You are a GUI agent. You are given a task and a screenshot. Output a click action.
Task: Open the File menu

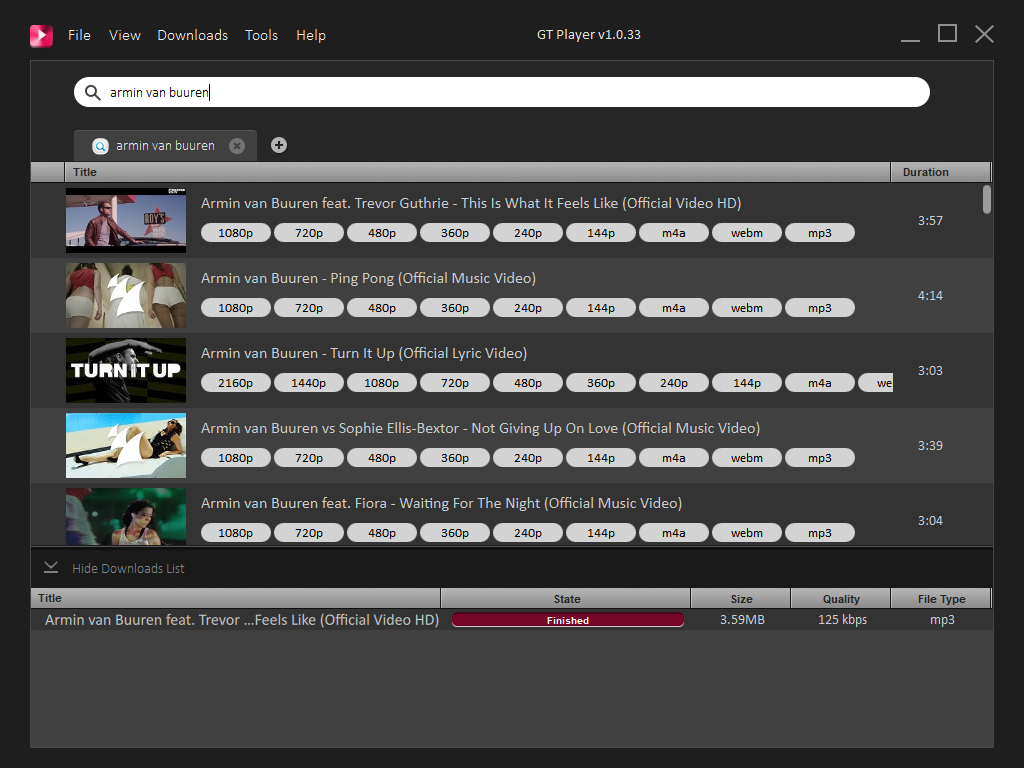(x=79, y=35)
